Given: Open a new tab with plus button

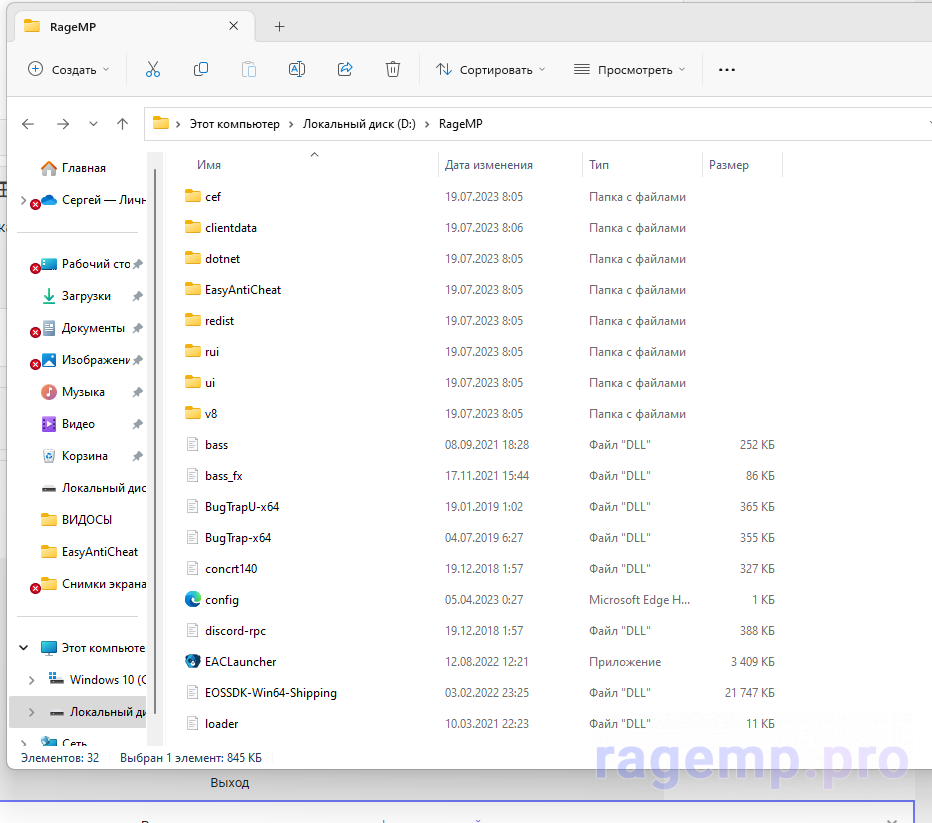Looking at the screenshot, I should pyautogui.click(x=279, y=26).
